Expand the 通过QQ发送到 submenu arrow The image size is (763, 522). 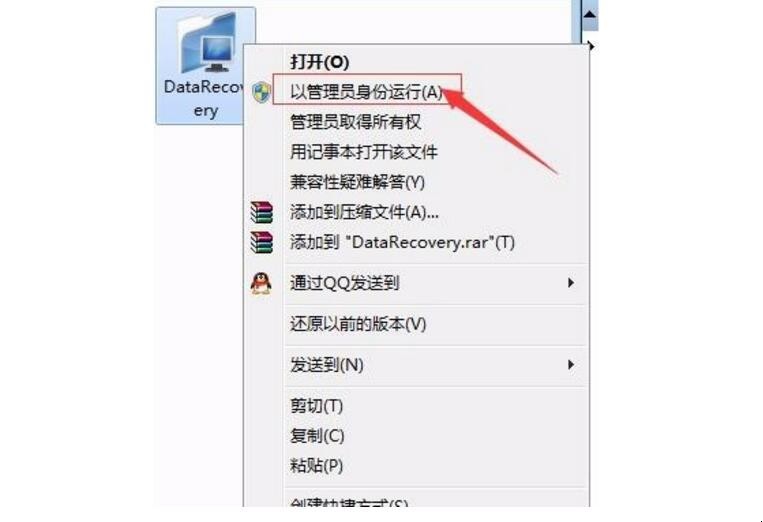(571, 283)
